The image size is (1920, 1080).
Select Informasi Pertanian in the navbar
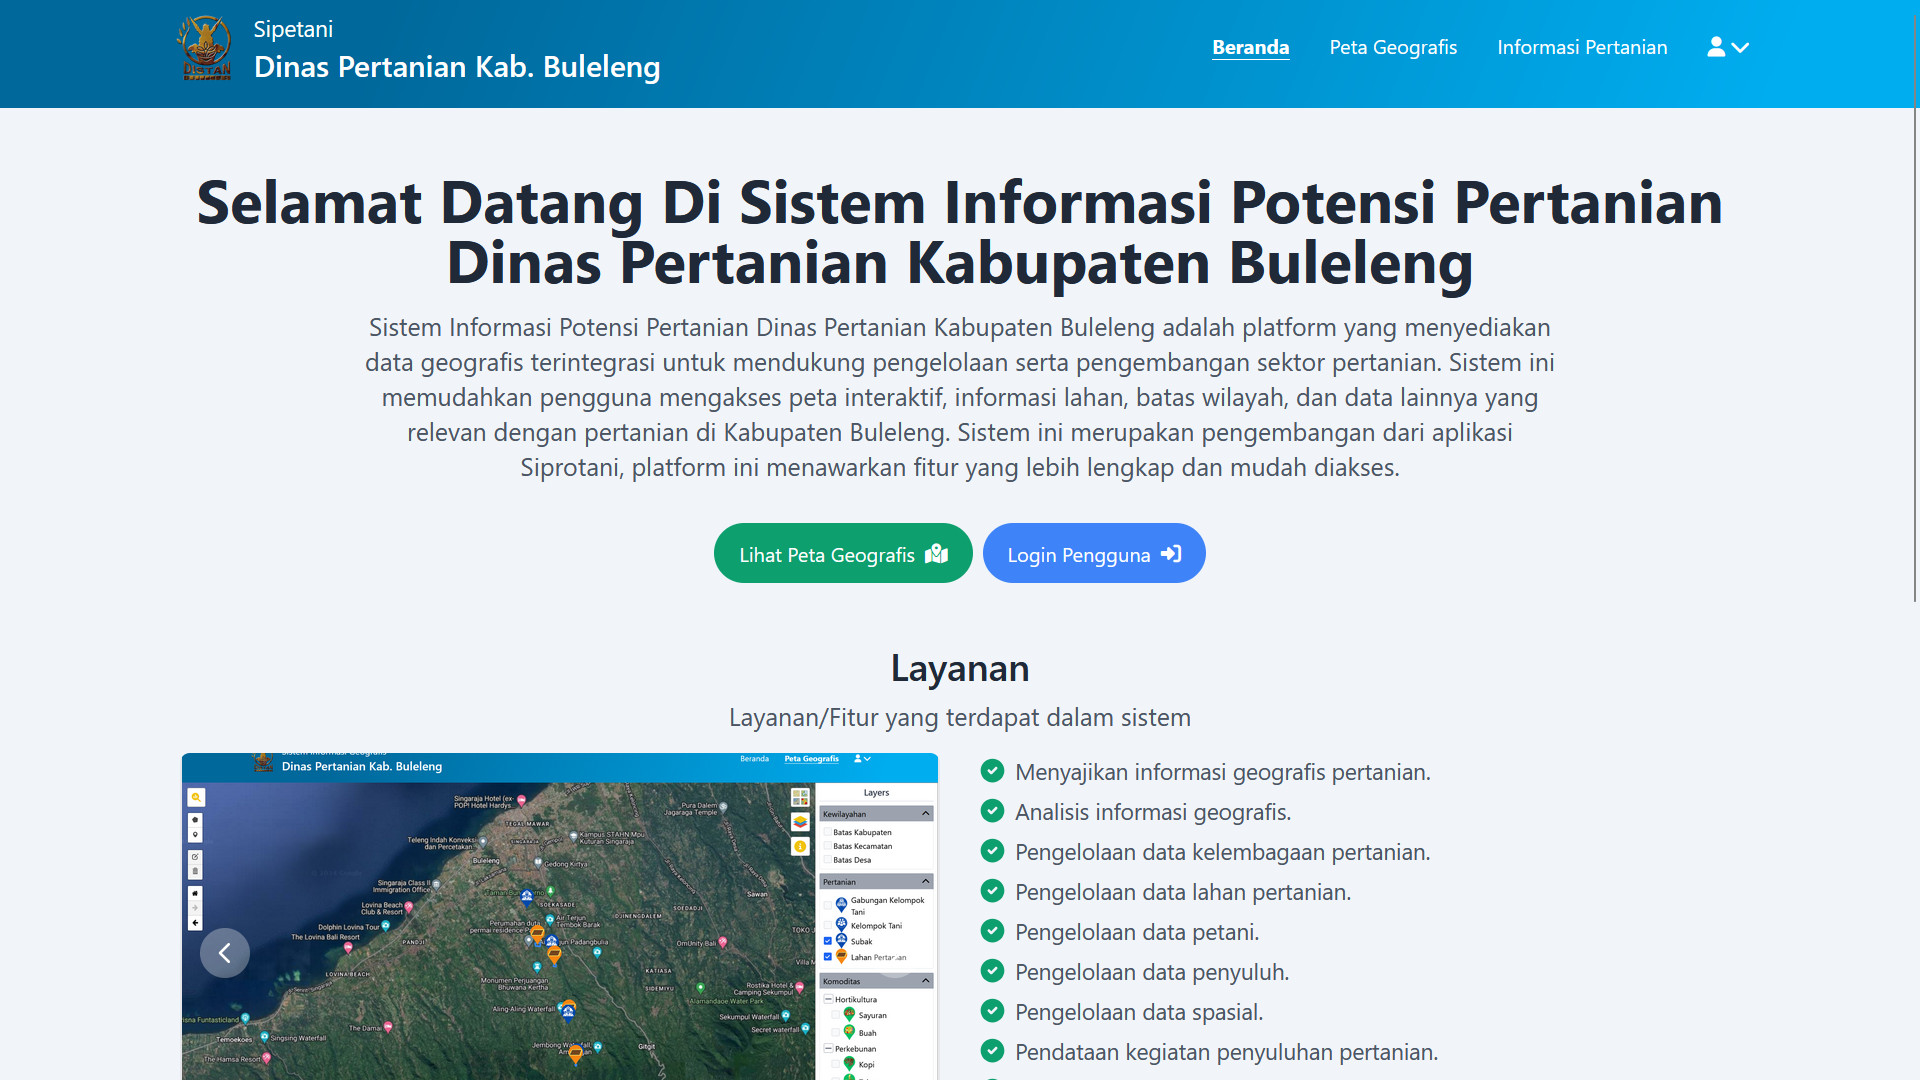(1582, 47)
